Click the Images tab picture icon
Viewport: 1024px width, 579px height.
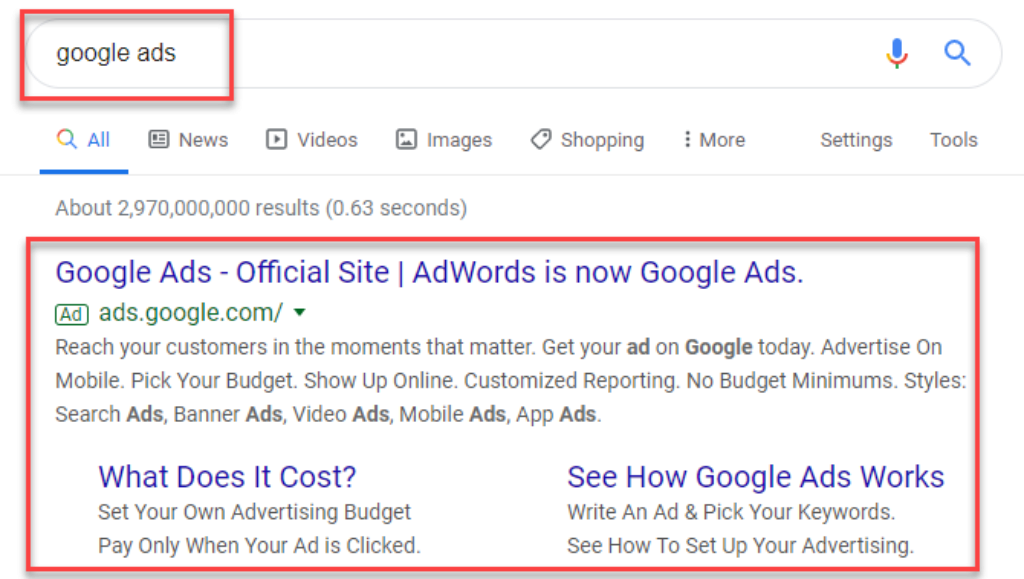406,140
